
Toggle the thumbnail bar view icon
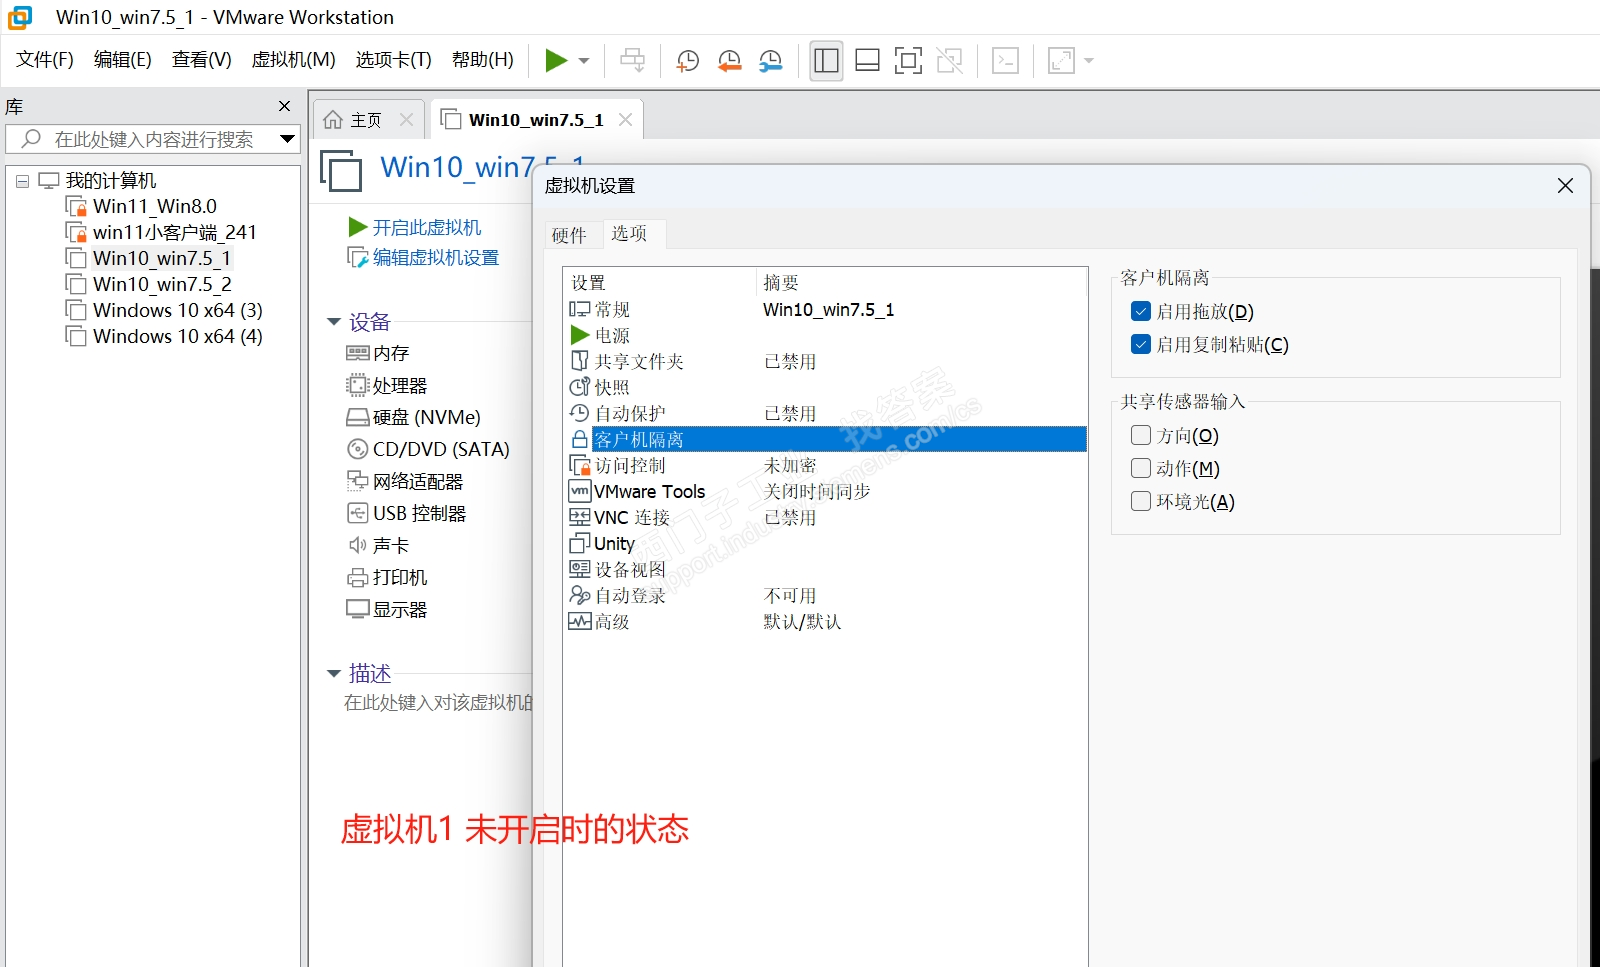(x=868, y=61)
